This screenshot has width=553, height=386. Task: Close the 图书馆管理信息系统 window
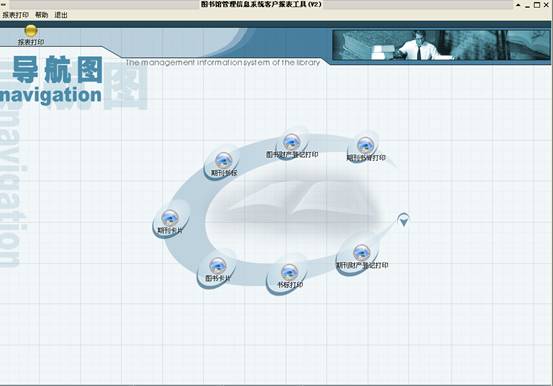547,5
